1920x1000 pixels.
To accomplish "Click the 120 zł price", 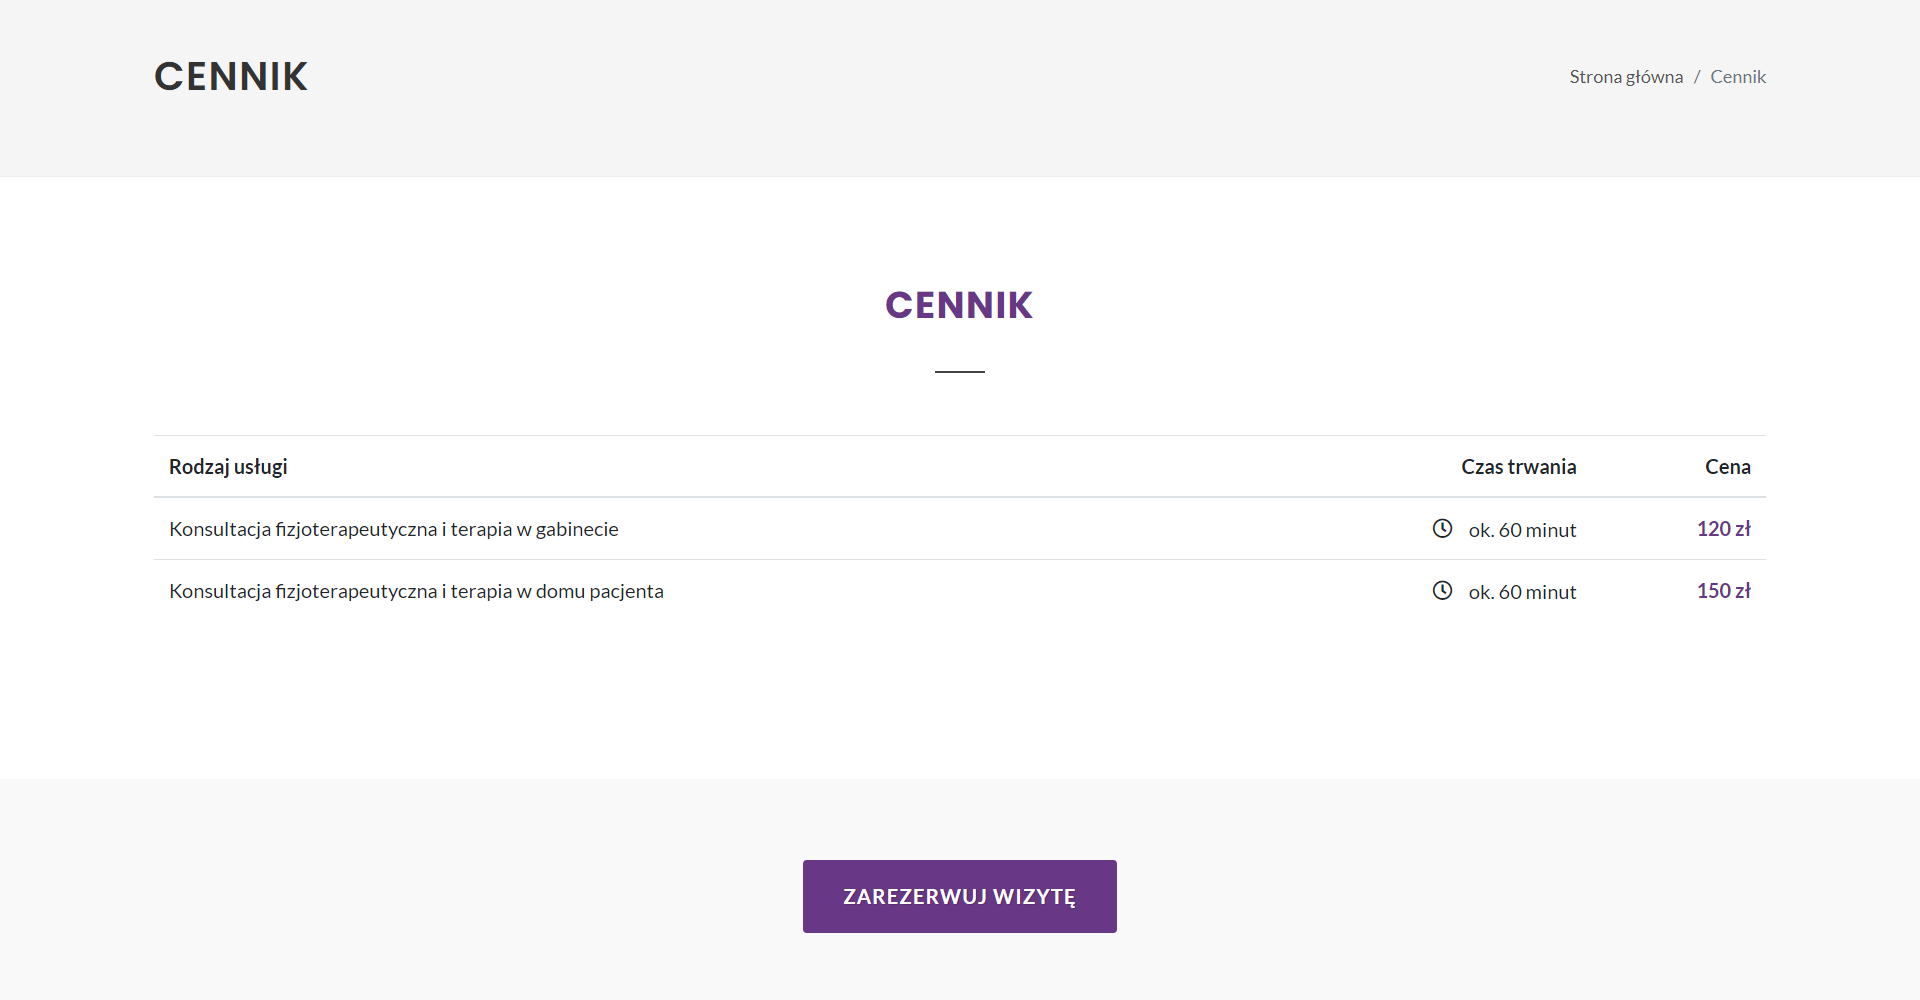I will pyautogui.click(x=1724, y=529).
